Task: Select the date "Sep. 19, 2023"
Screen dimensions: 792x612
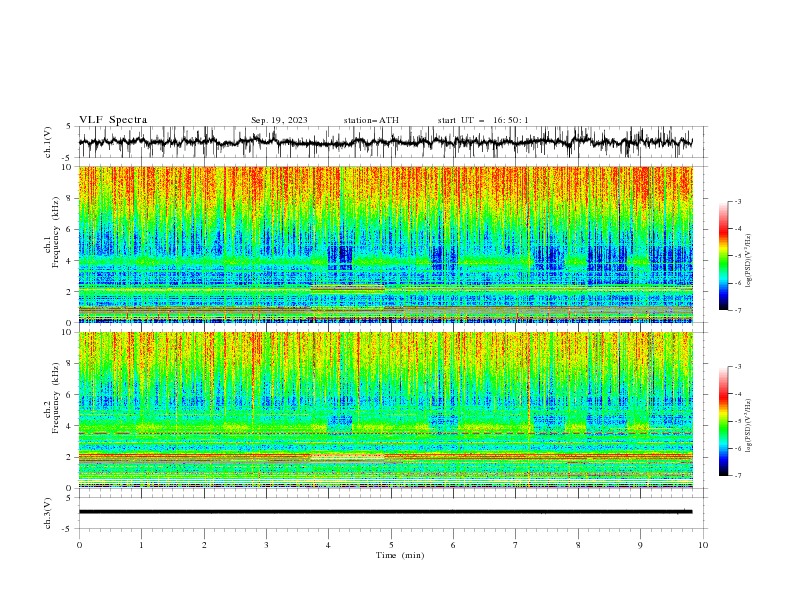Action: [x=279, y=120]
